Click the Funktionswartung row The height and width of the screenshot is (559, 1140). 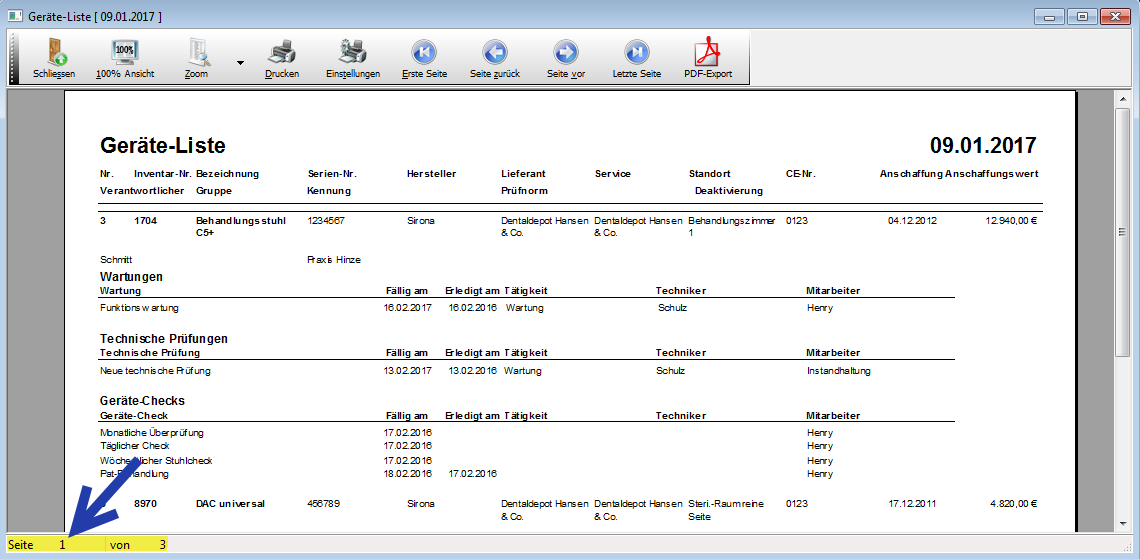(526, 307)
